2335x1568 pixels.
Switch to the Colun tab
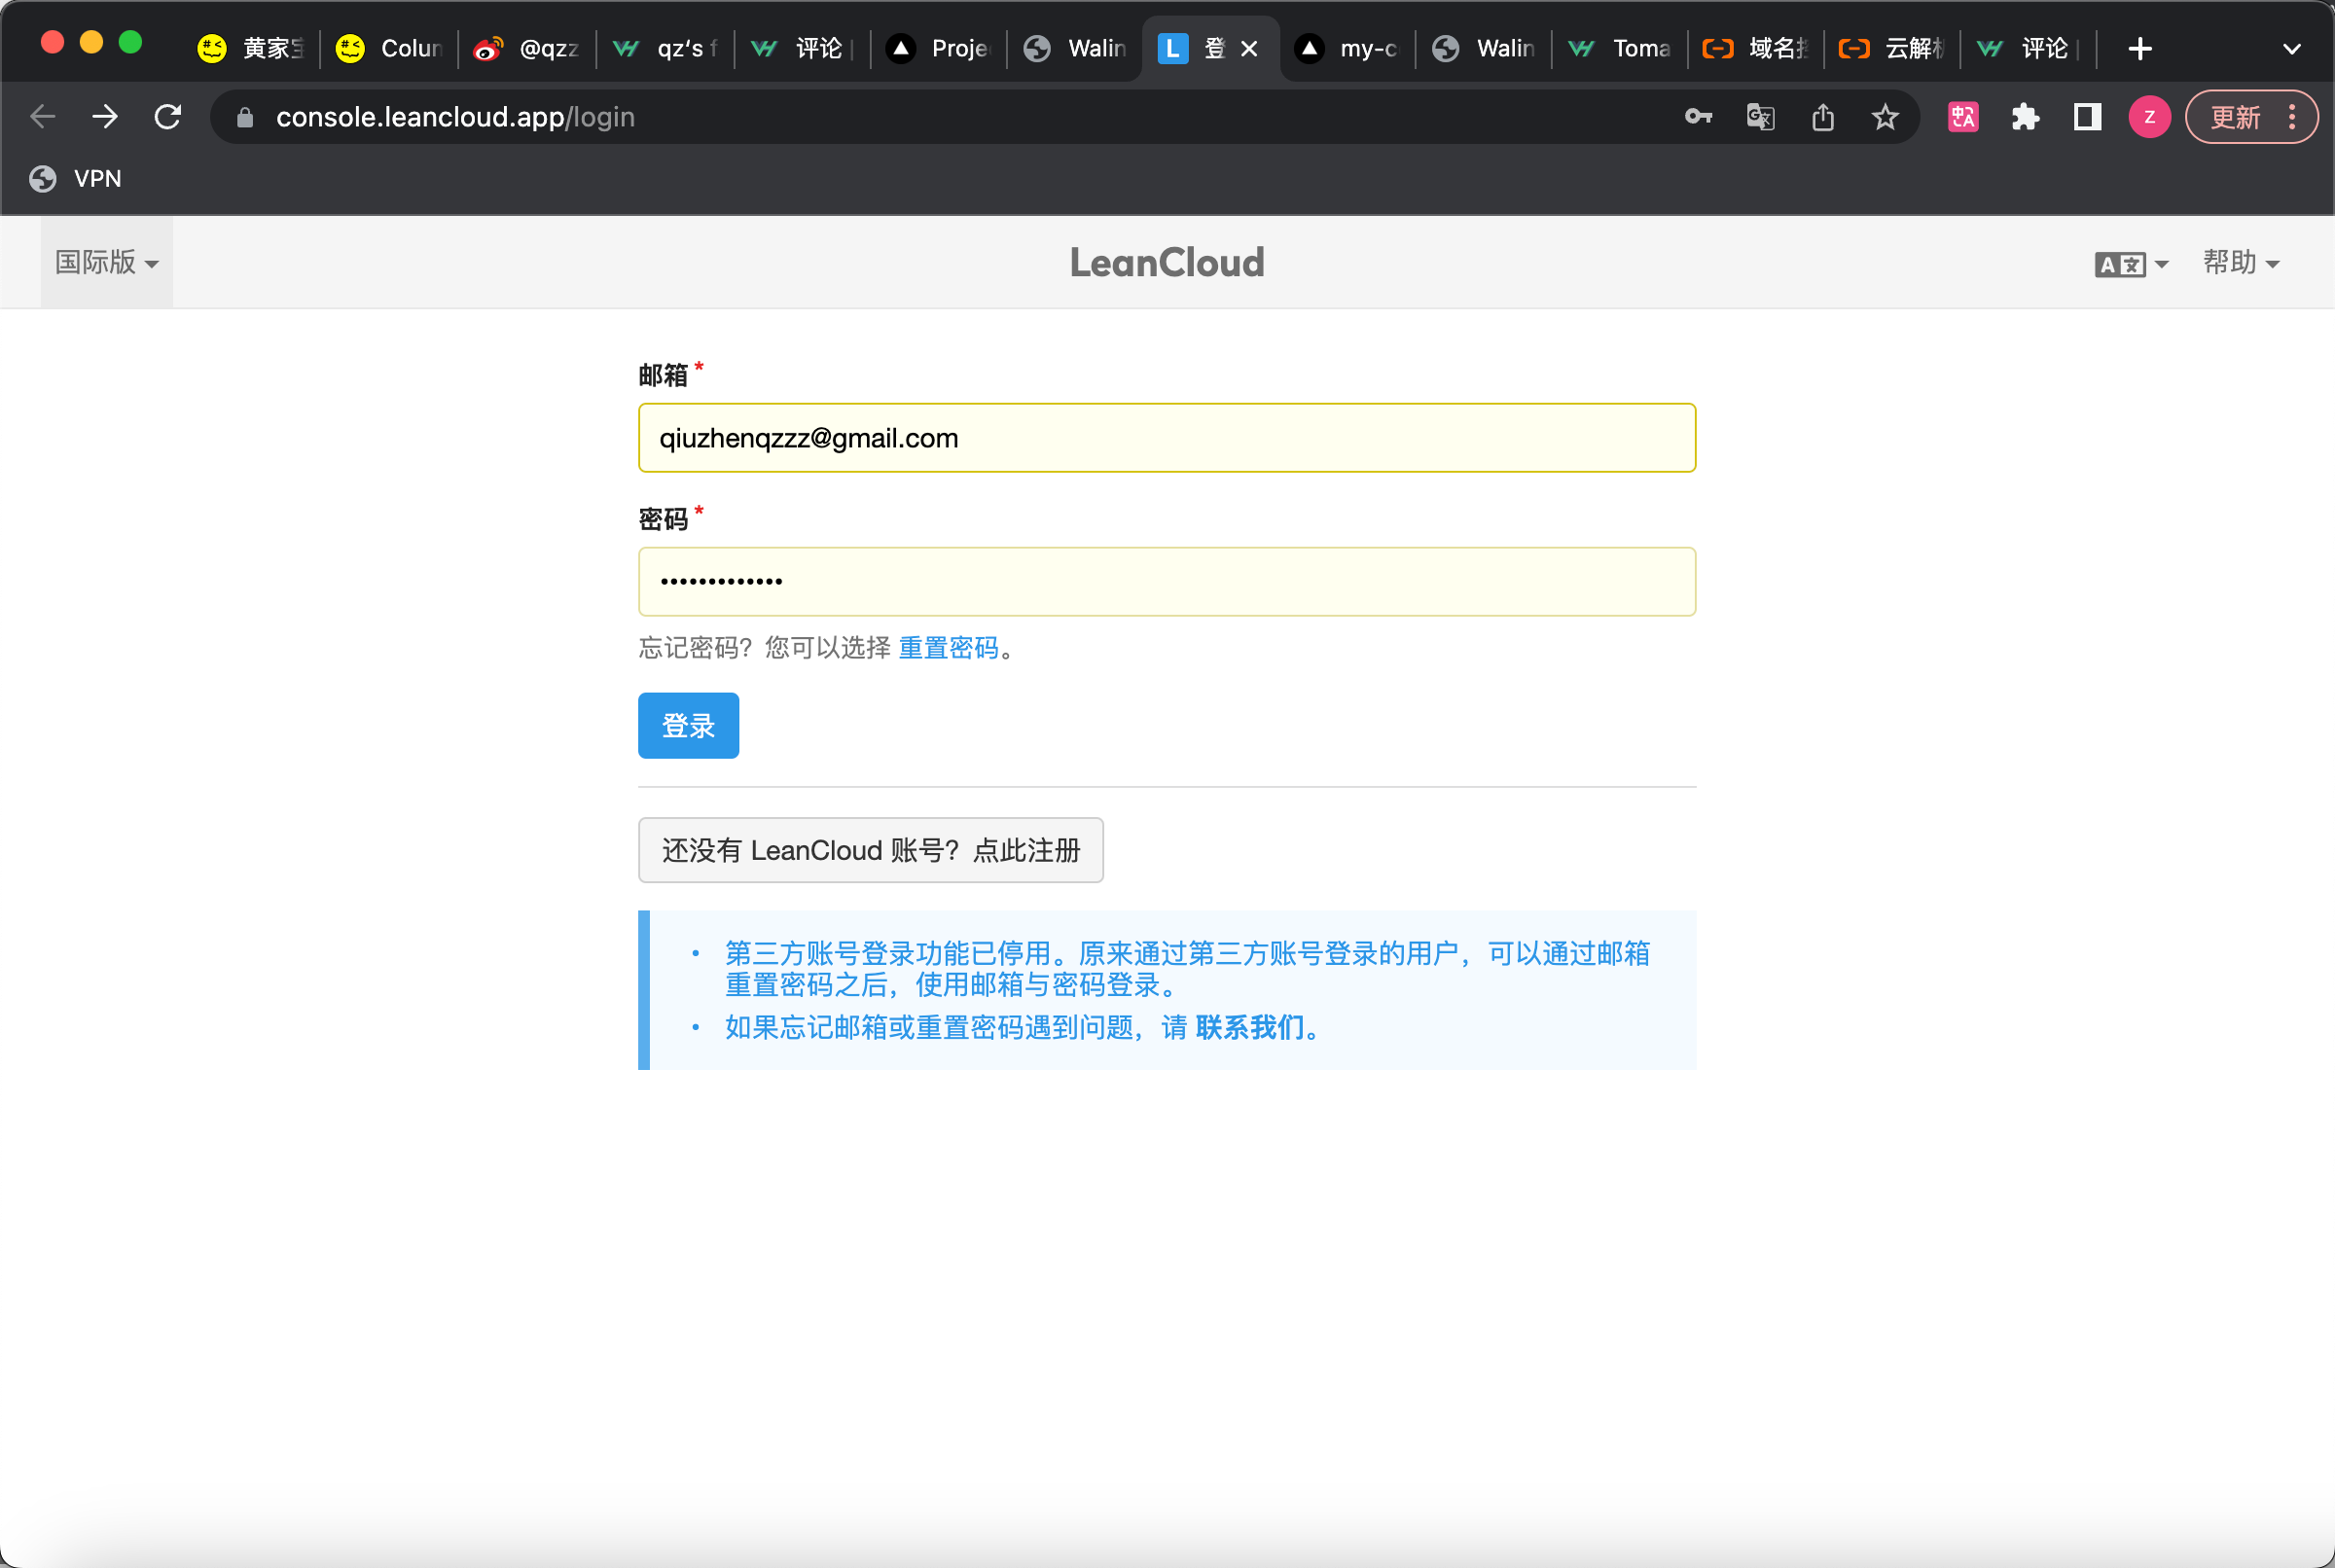pos(390,48)
